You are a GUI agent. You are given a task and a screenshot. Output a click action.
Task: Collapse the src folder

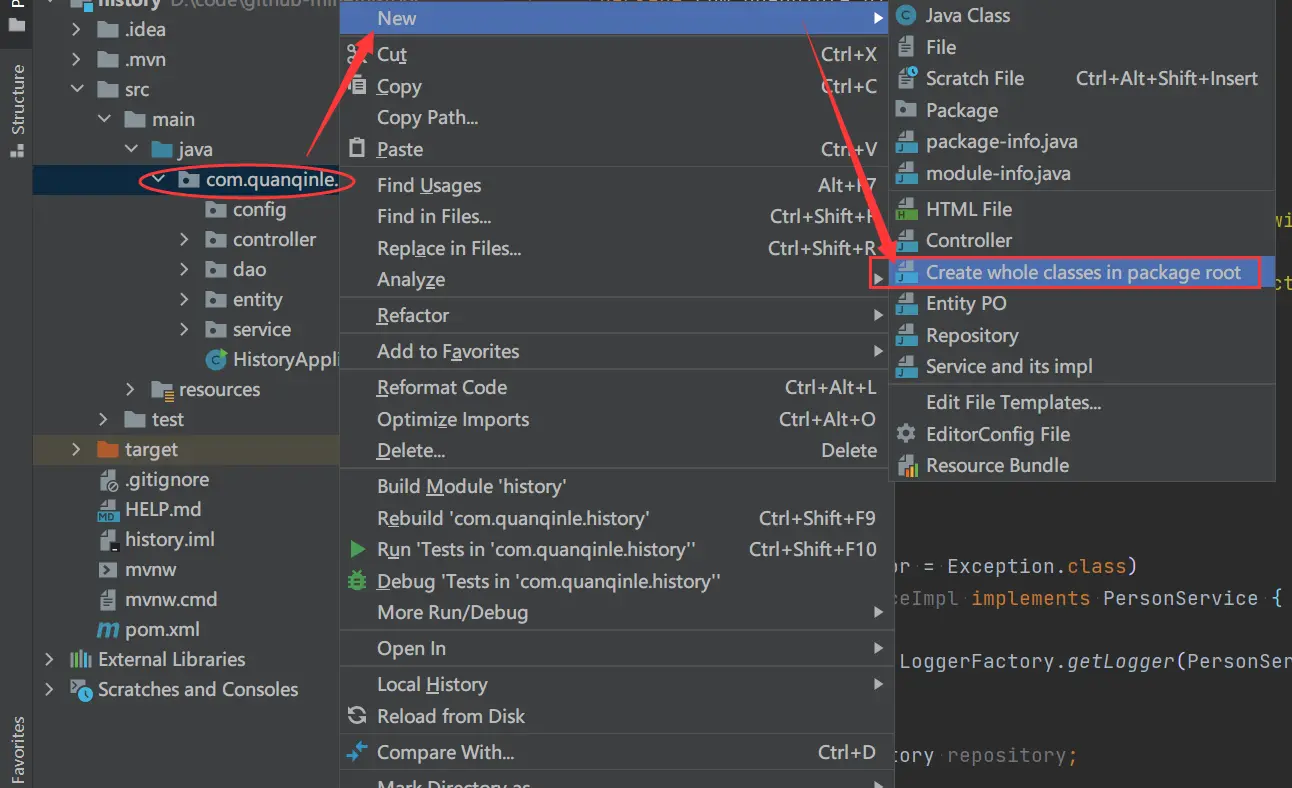click(77, 90)
